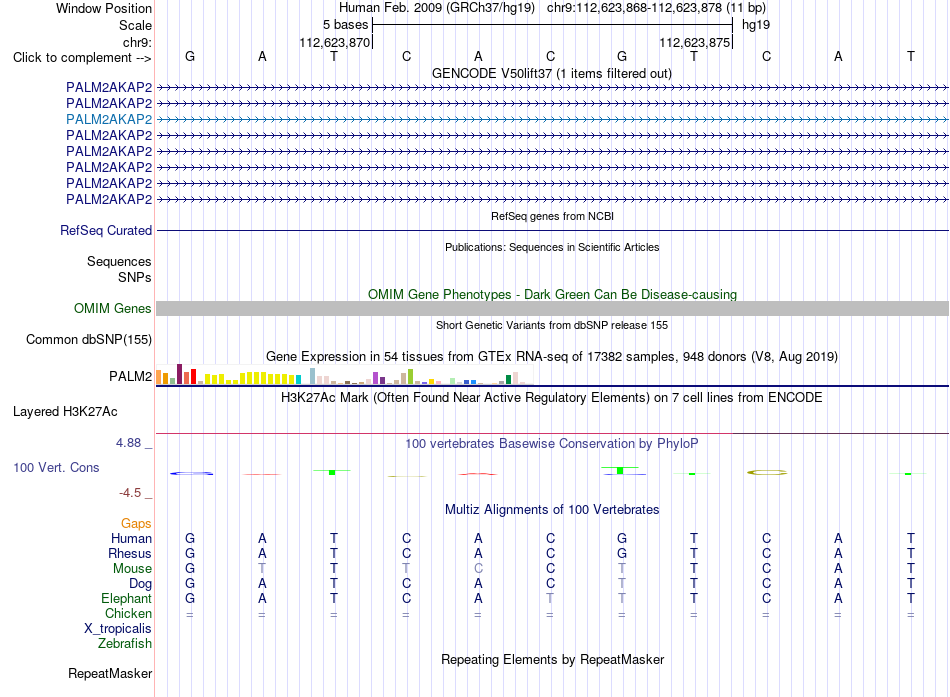
Task: Open the GTEx Gene Expression track title
Action: tap(552, 356)
